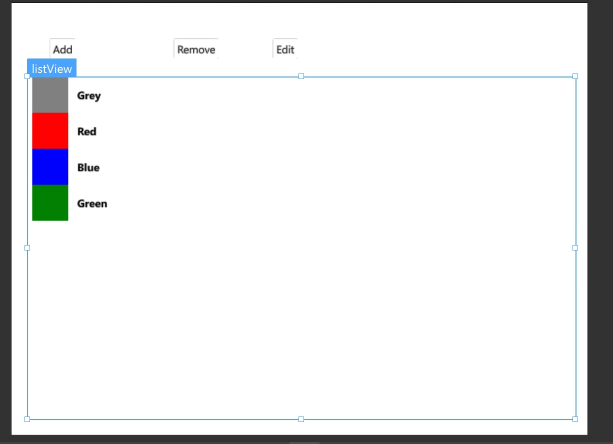The width and height of the screenshot is (613, 444).
Task: Click the Add button
Action: tap(62, 49)
